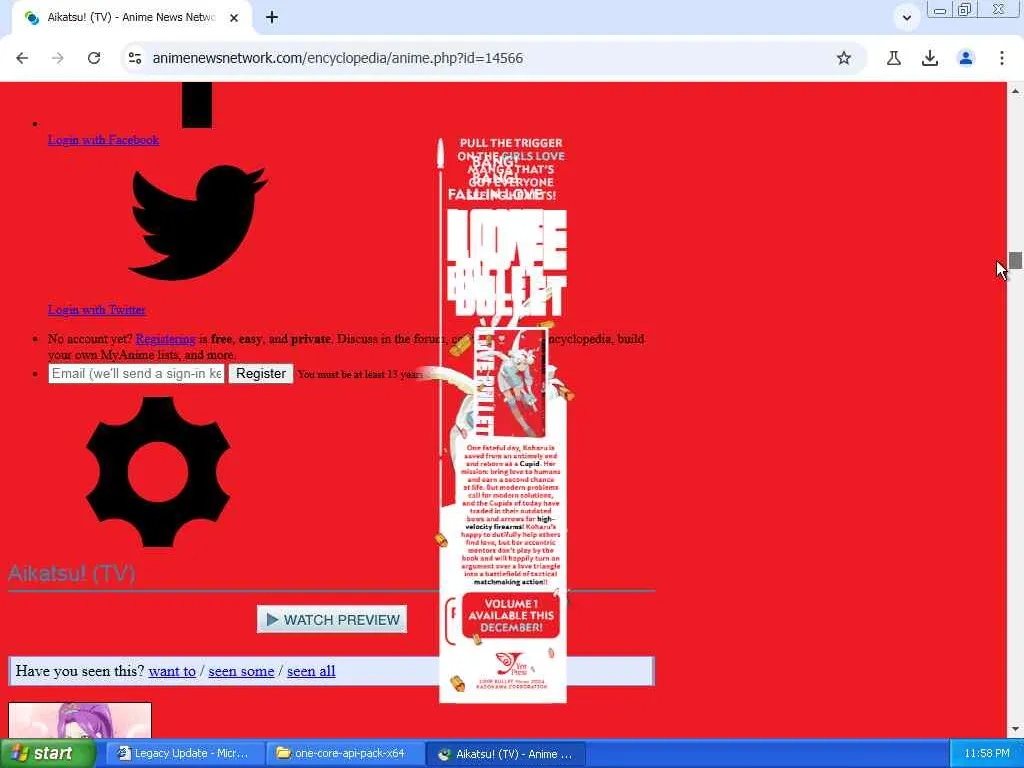Image resolution: width=1024 pixels, height=768 pixels.
Task: Click the scrollbar up arrow
Action: pyautogui.click(x=1015, y=91)
